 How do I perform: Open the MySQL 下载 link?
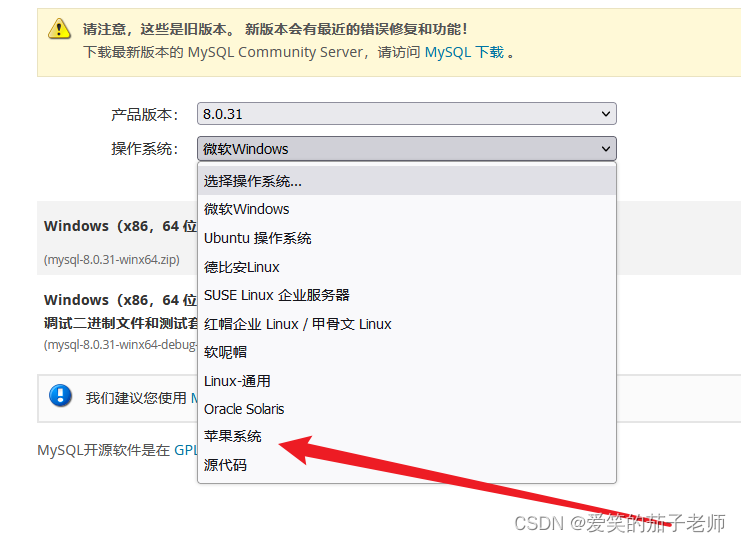[464, 52]
